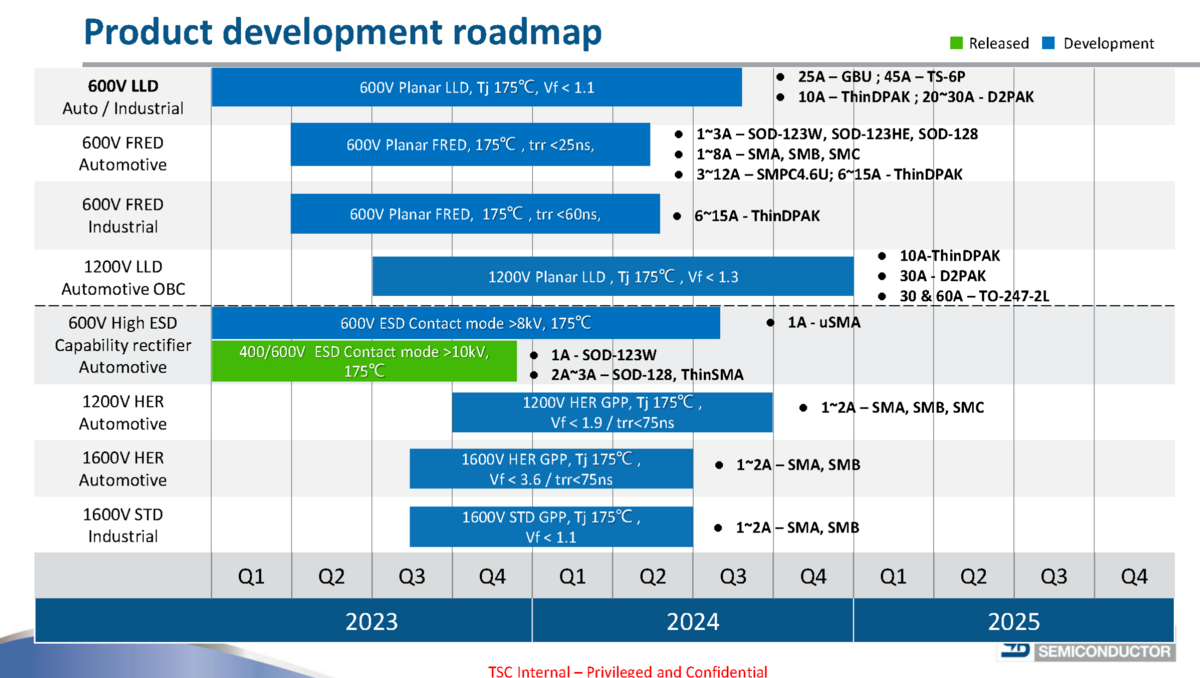Click the 2025 year header
The height and width of the screenshot is (678, 1200).
click(1014, 621)
